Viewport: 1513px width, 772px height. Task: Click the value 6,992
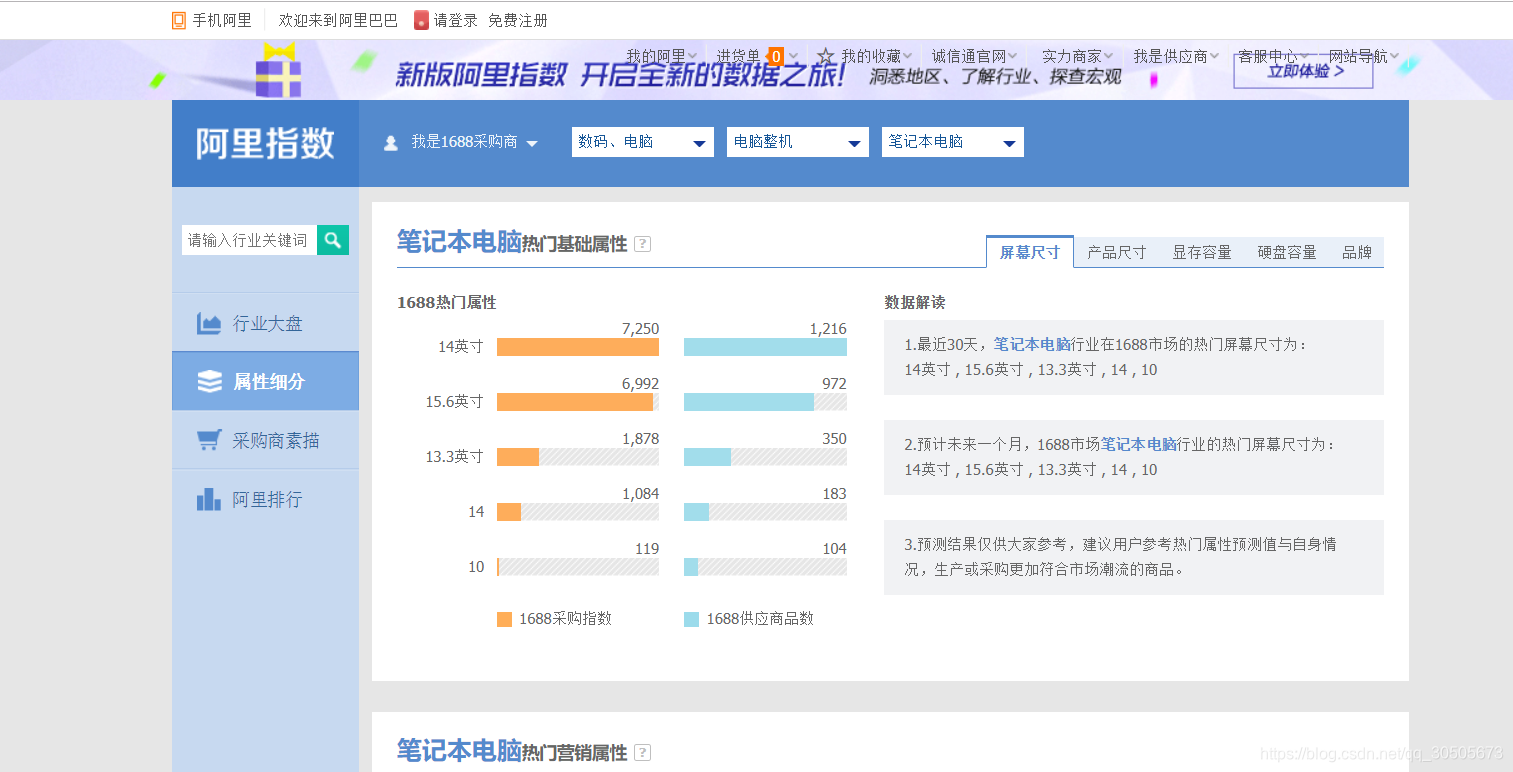point(640,384)
